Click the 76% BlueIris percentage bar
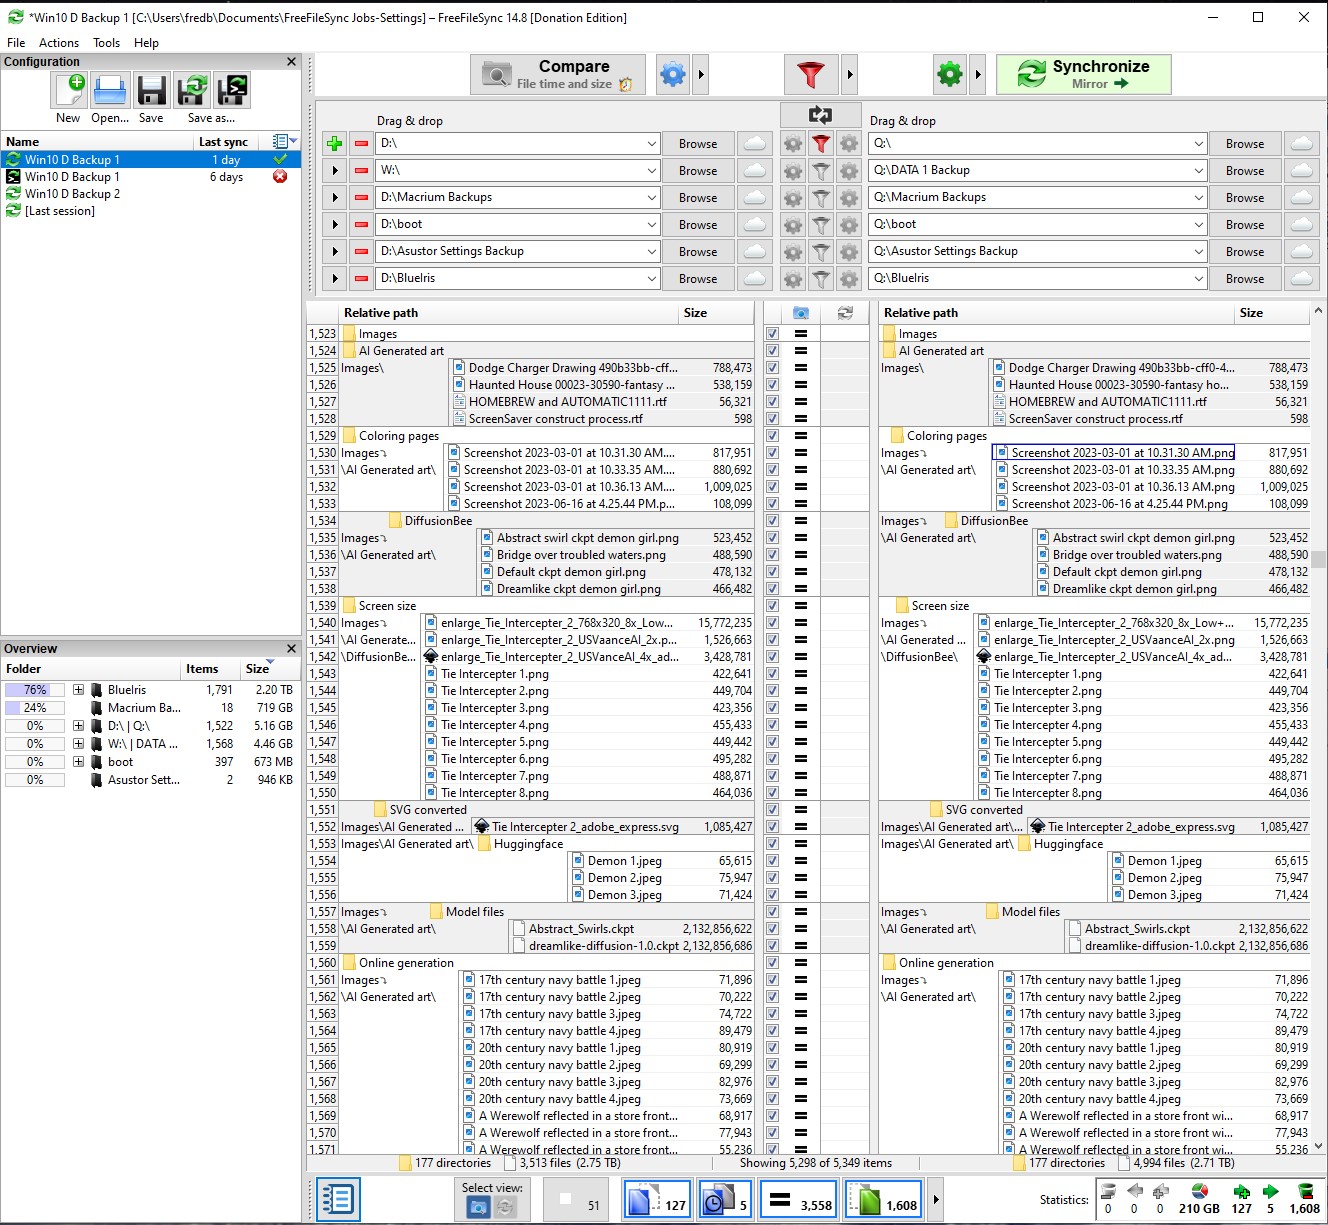 [x=34, y=690]
